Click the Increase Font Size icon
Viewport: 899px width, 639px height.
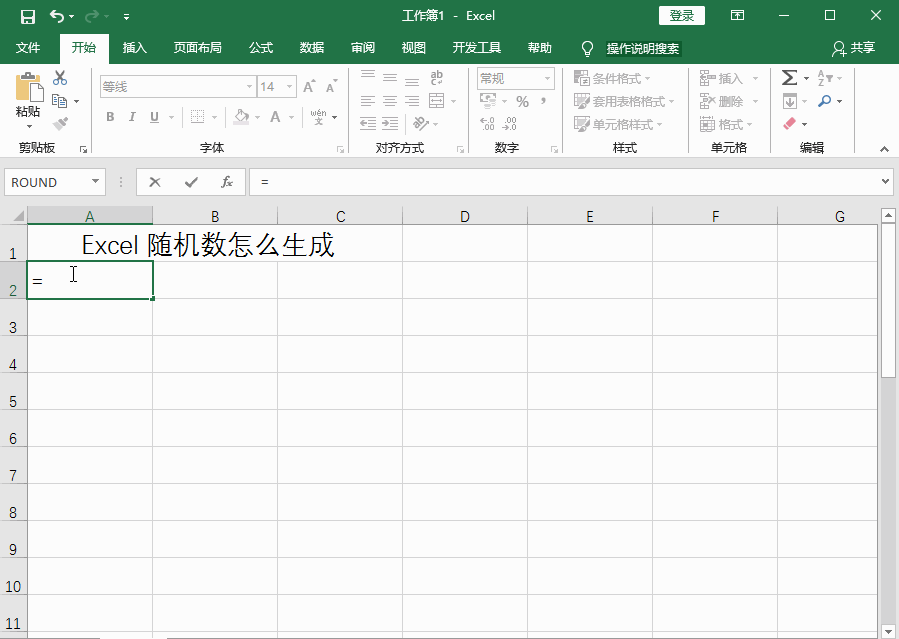click(309, 87)
